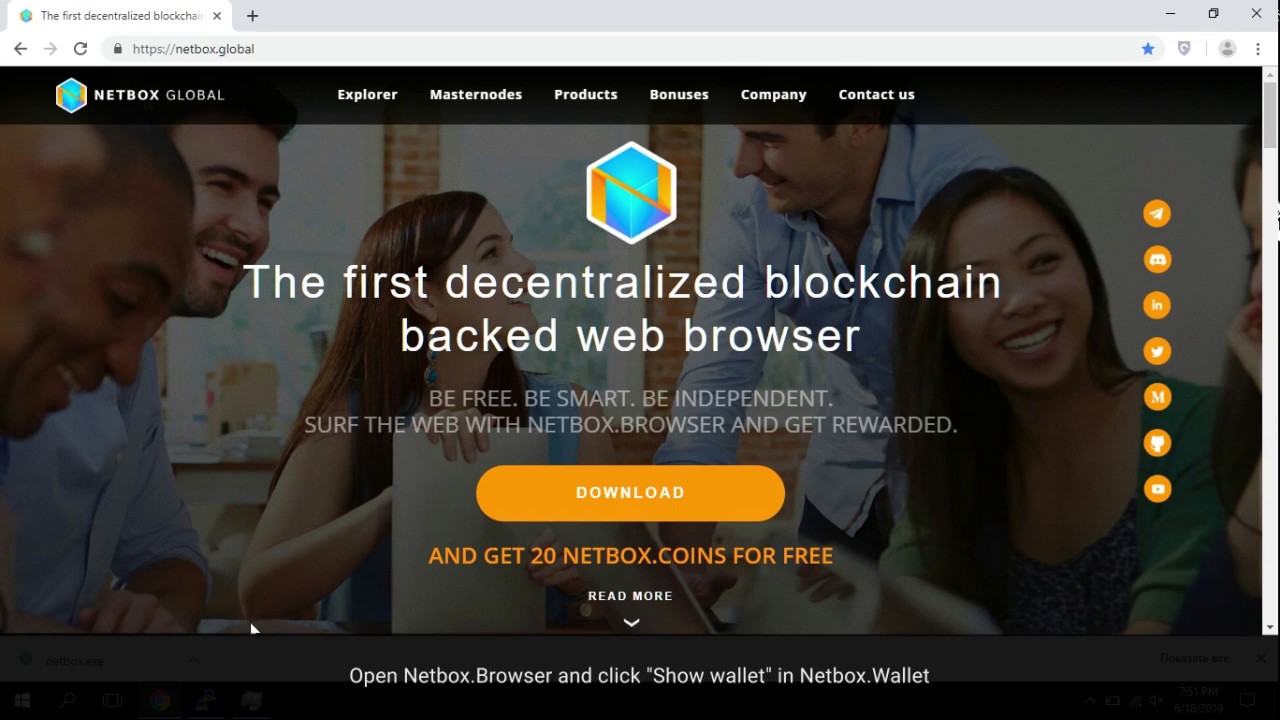Open the Products navigation menu
Image resolution: width=1280 pixels, height=720 pixels.
pyautogui.click(x=586, y=94)
